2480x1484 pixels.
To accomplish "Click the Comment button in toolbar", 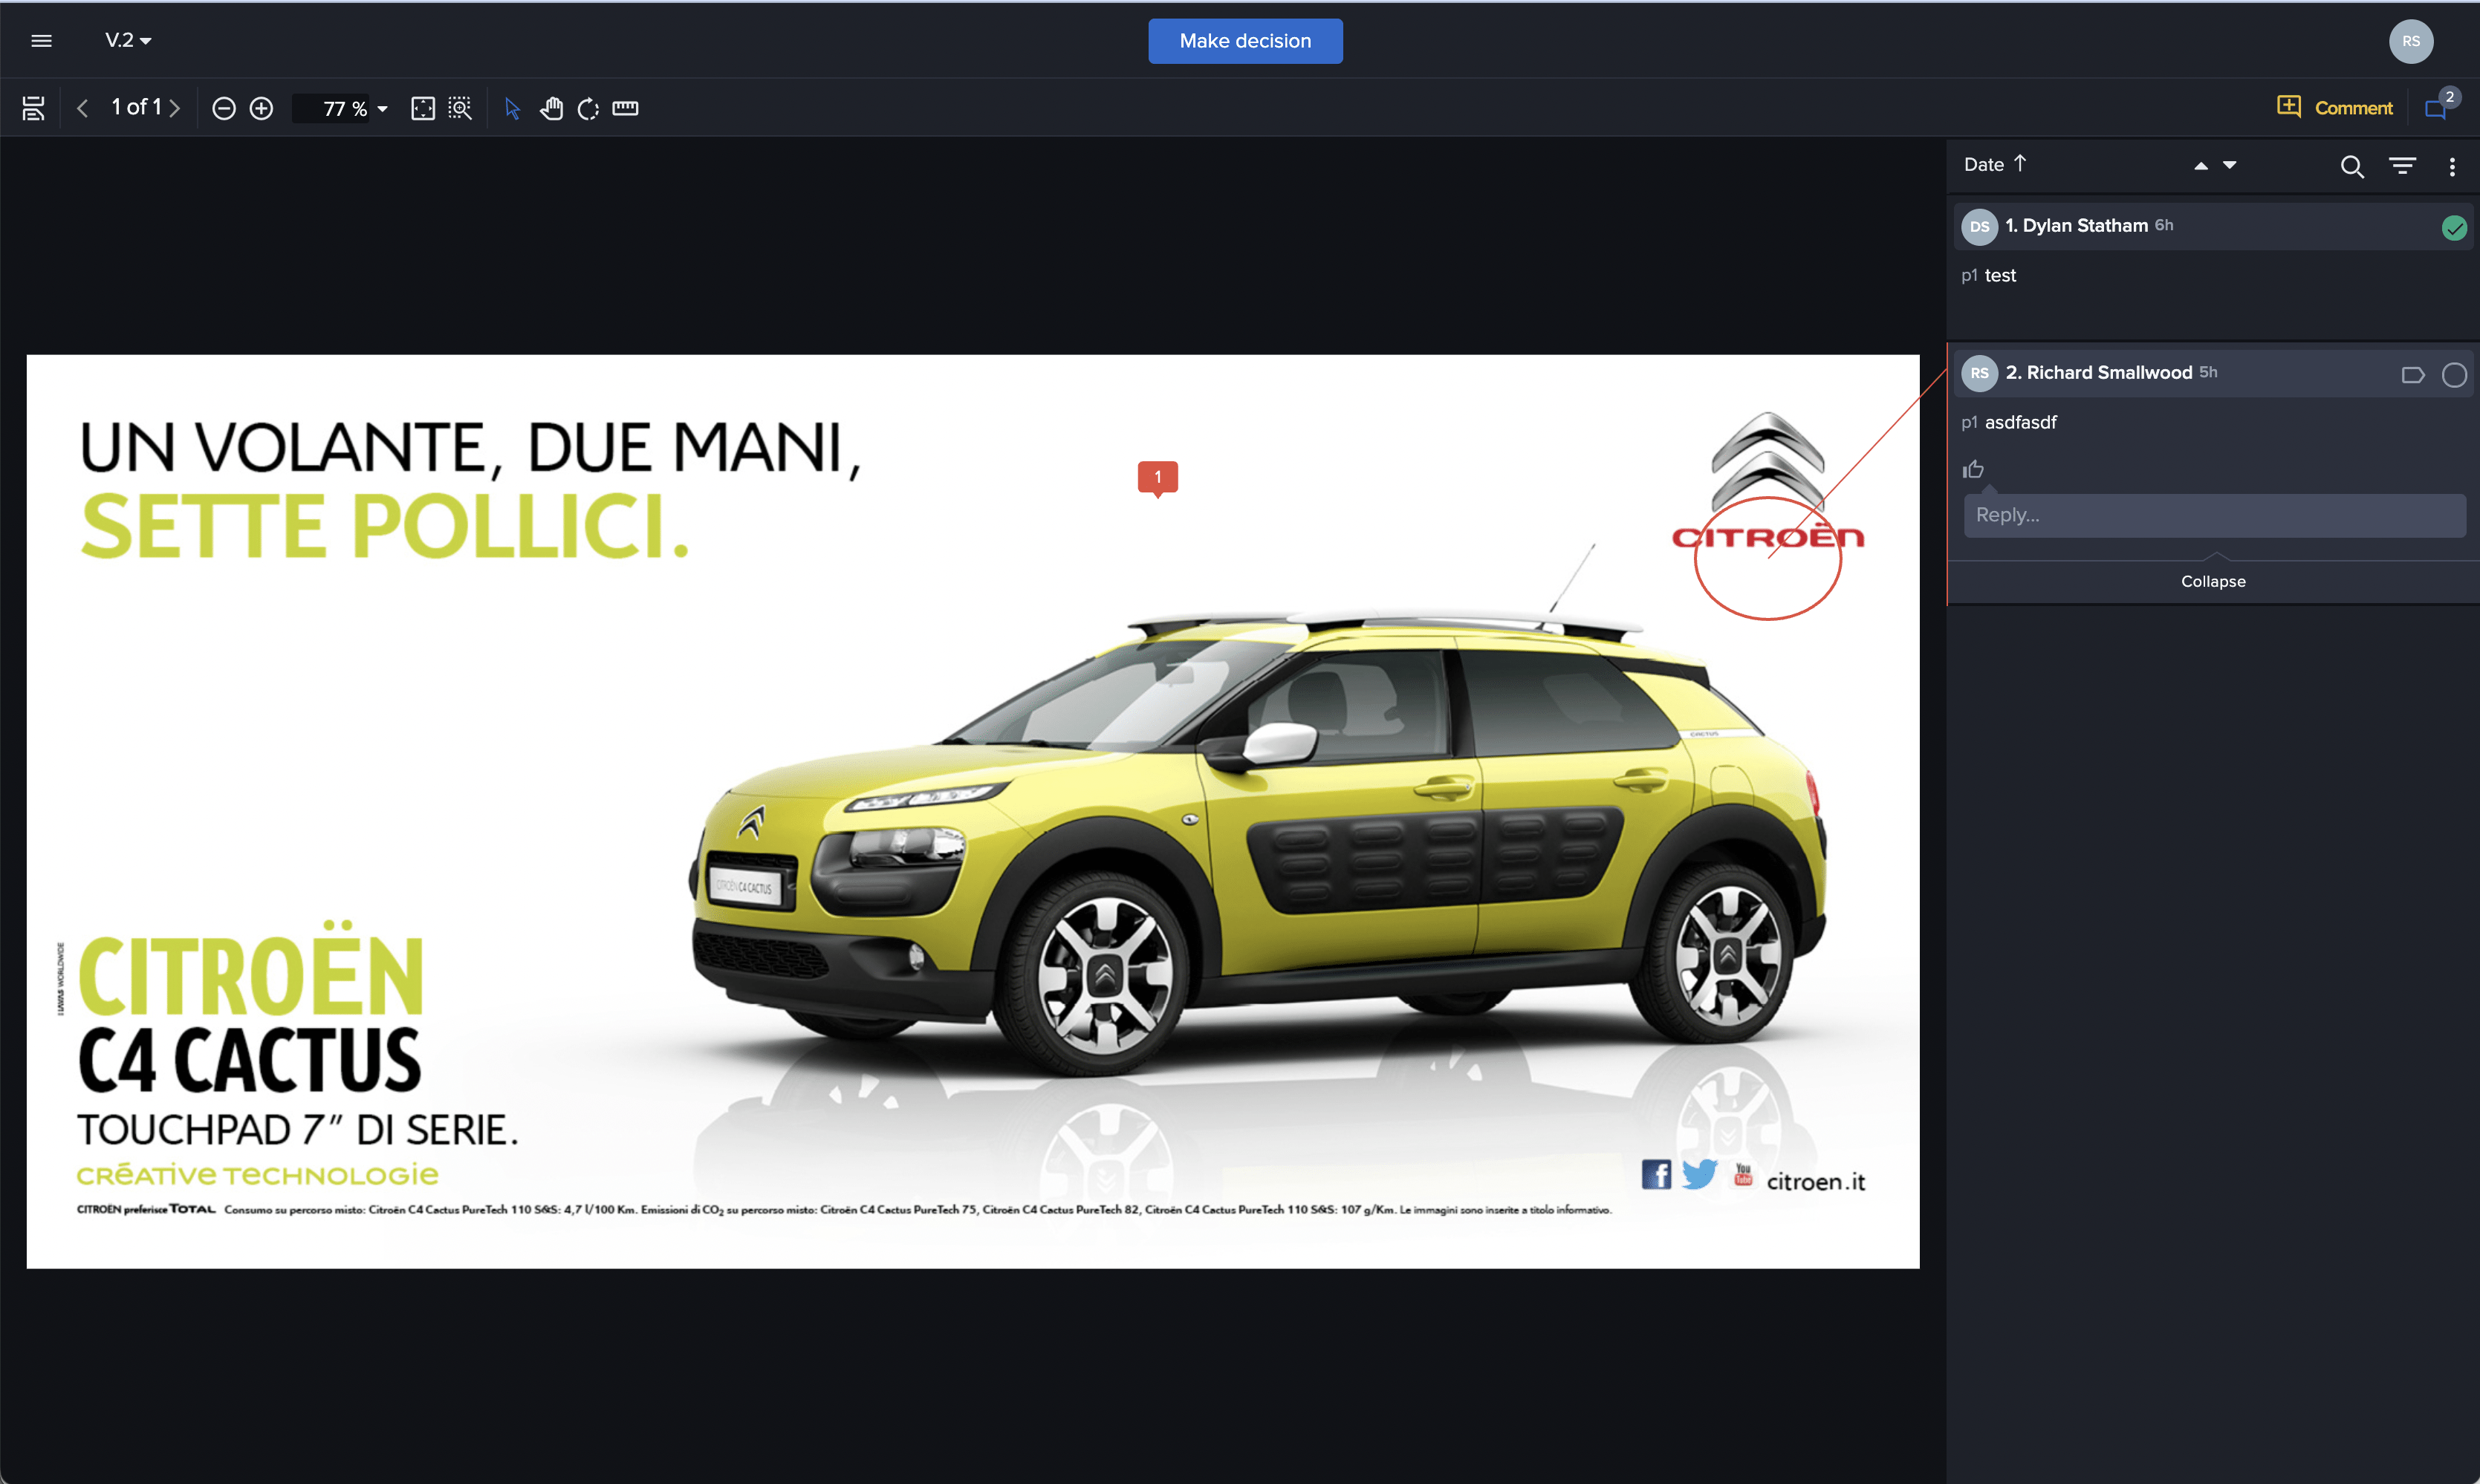I will click(x=2335, y=107).
